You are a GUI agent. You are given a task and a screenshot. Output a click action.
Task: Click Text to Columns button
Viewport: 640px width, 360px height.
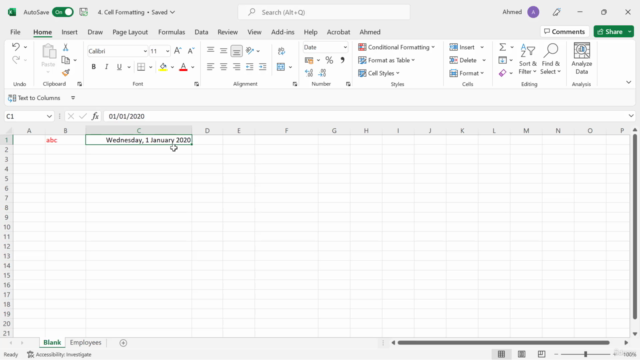tap(34, 98)
